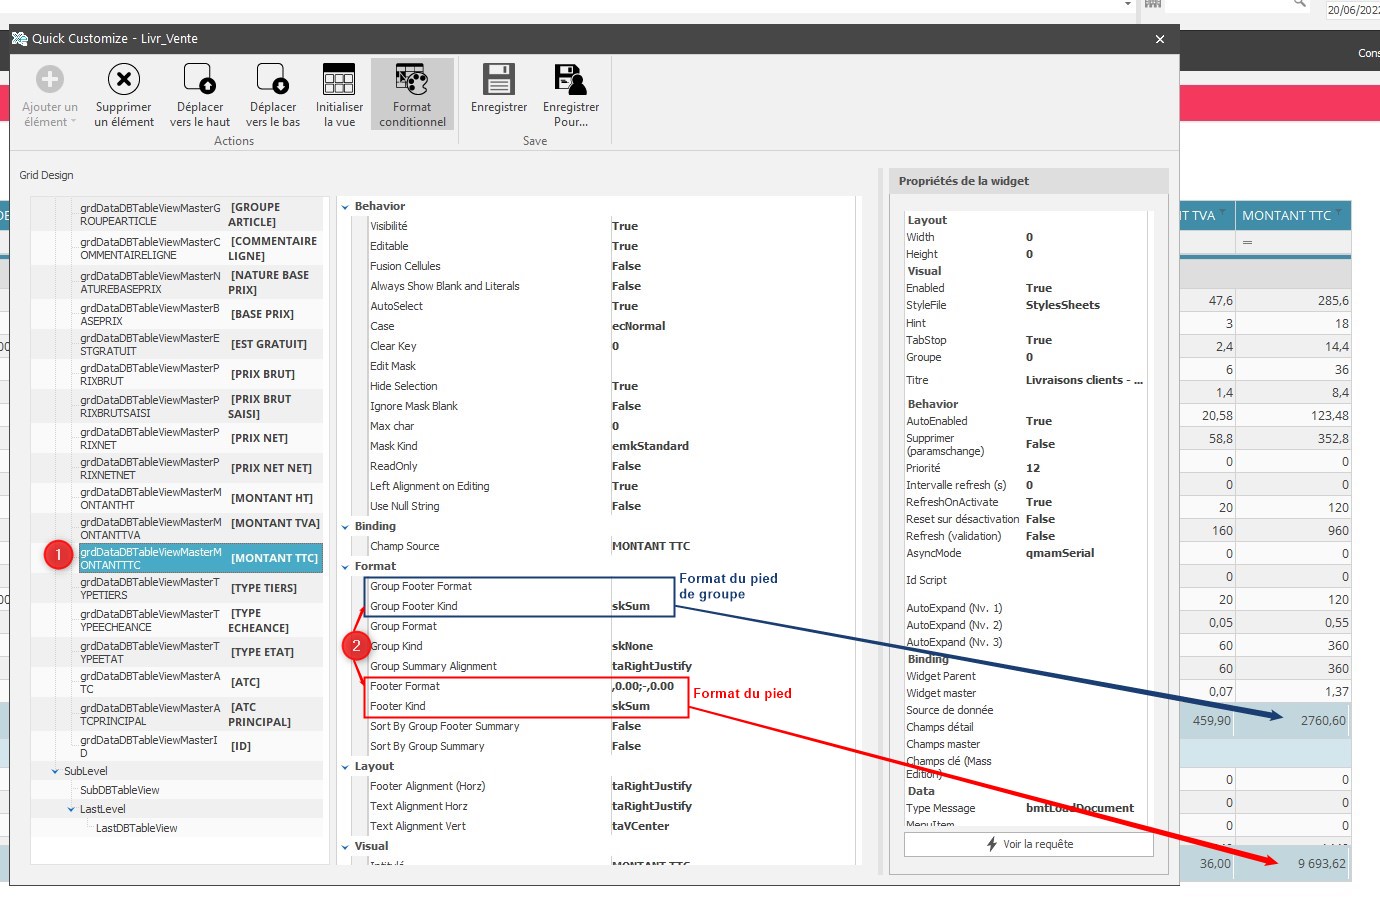
Task: Close the Quick Customize window
Action: point(1160,39)
